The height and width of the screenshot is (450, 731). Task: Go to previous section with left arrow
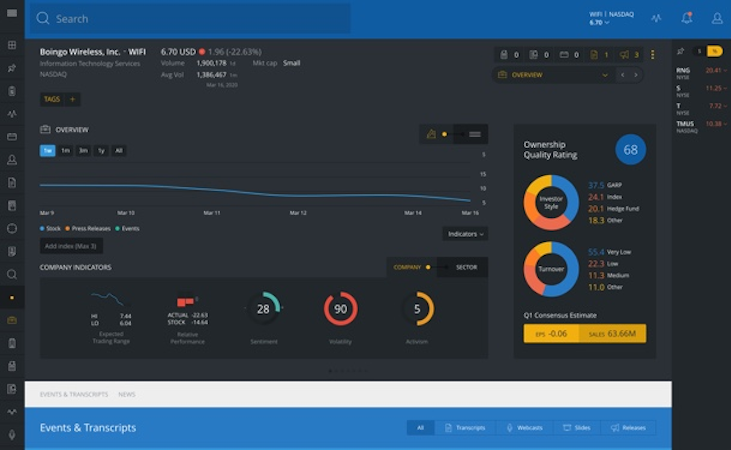[x=622, y=75]
